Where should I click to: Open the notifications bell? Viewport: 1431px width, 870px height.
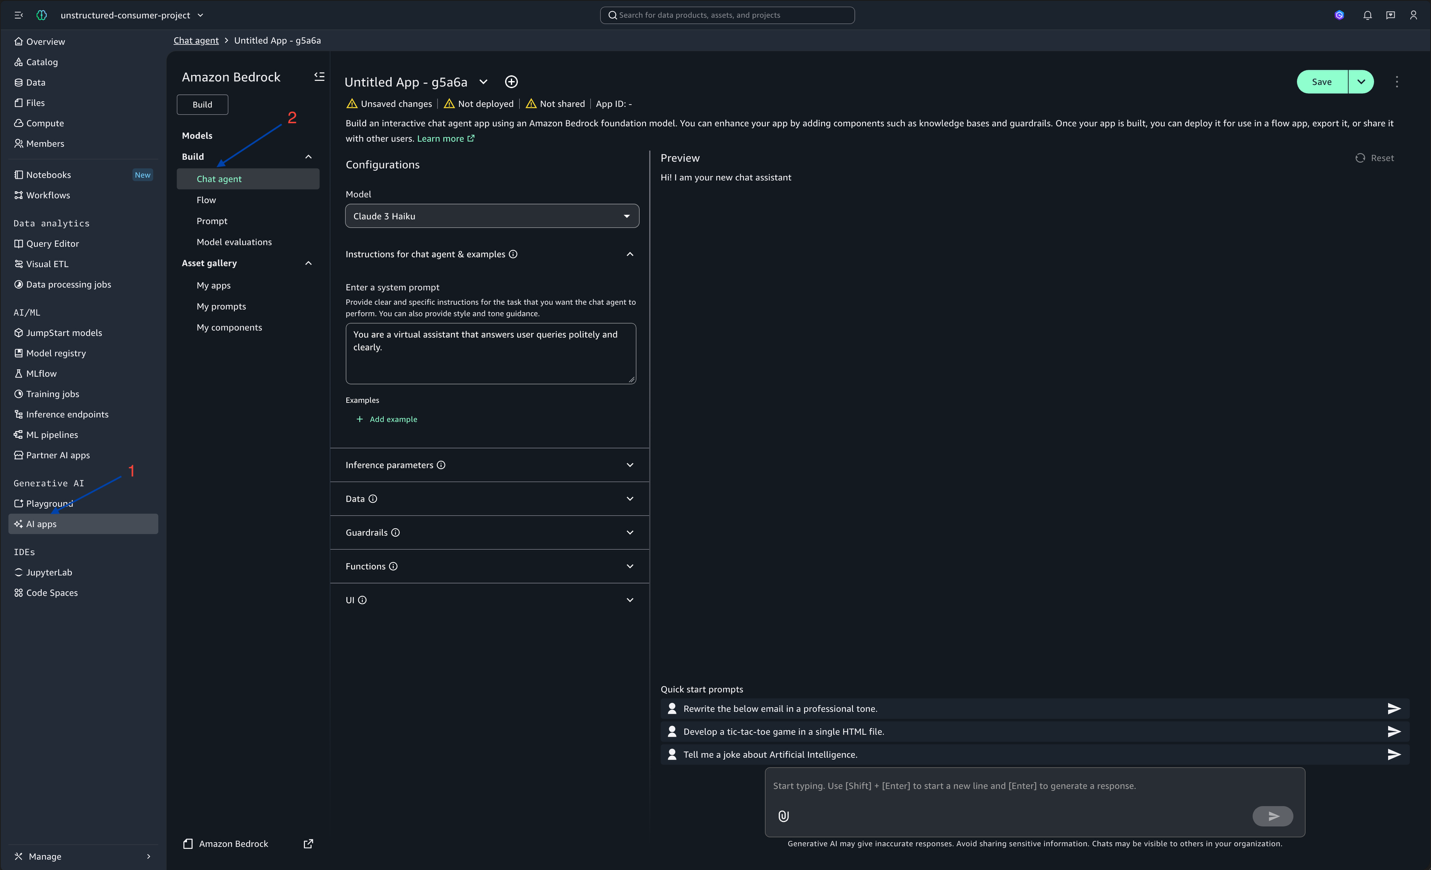(1367, 15)
